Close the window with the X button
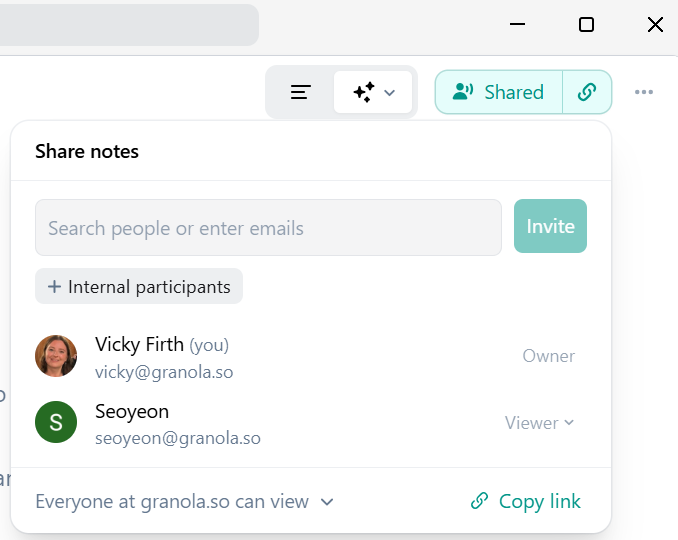678x540 pixels. (655, 25)
